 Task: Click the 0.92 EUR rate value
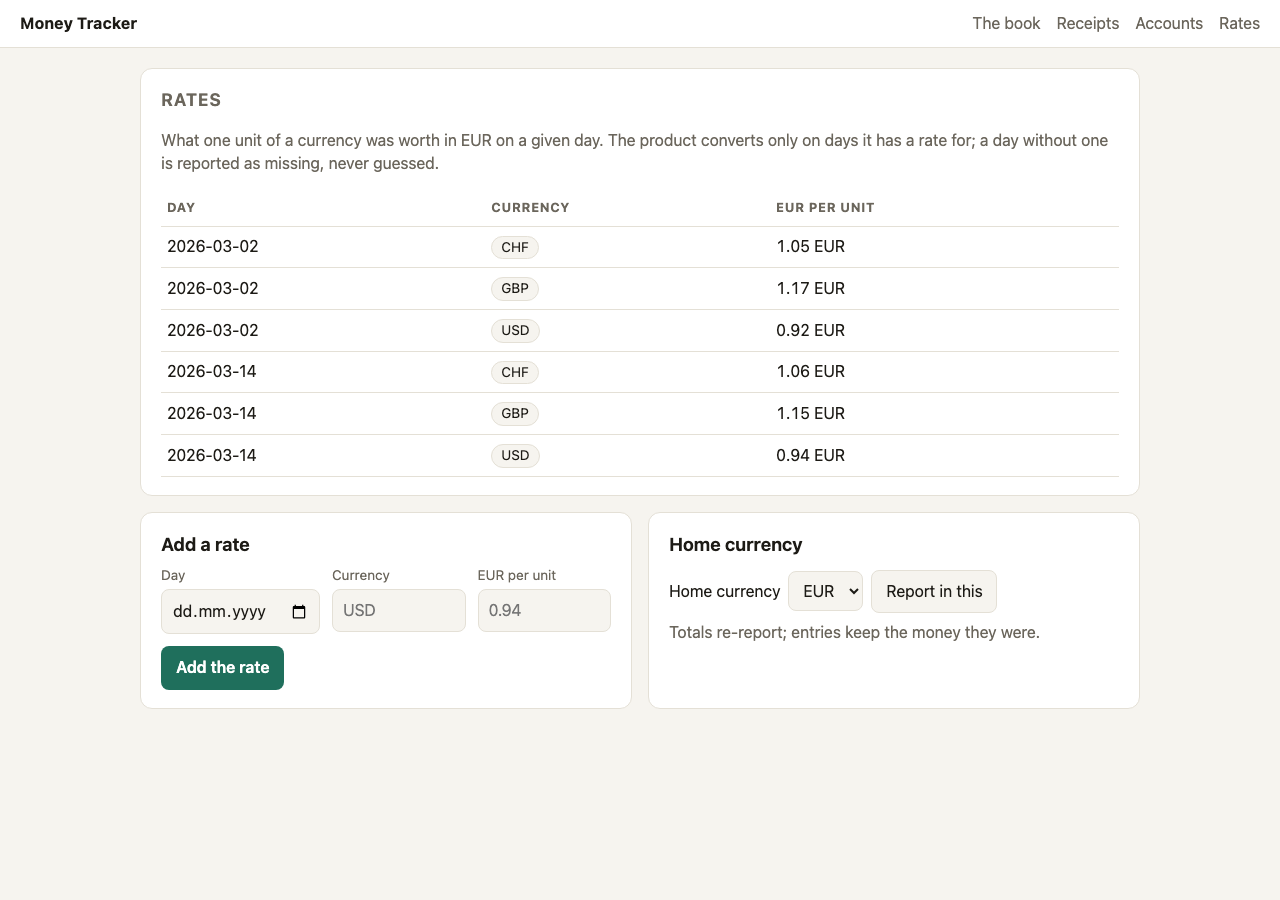click(811, 330)
